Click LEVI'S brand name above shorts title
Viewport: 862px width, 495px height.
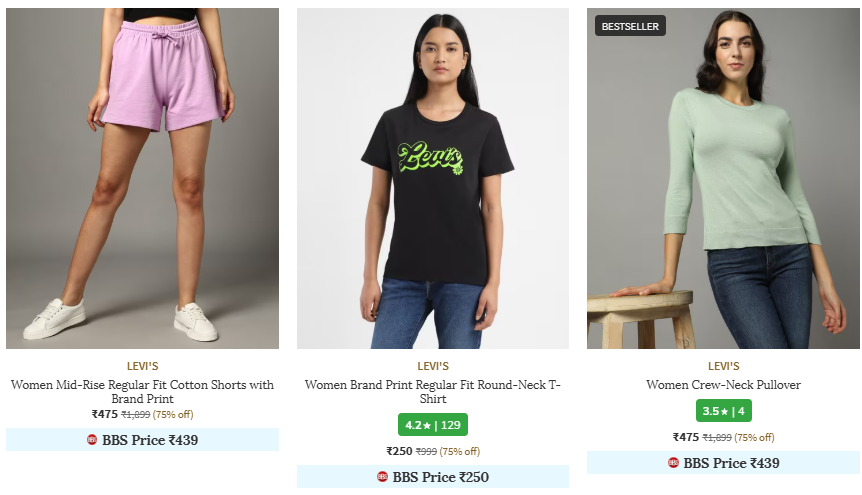pyautogui.click(x=142, y=366)
